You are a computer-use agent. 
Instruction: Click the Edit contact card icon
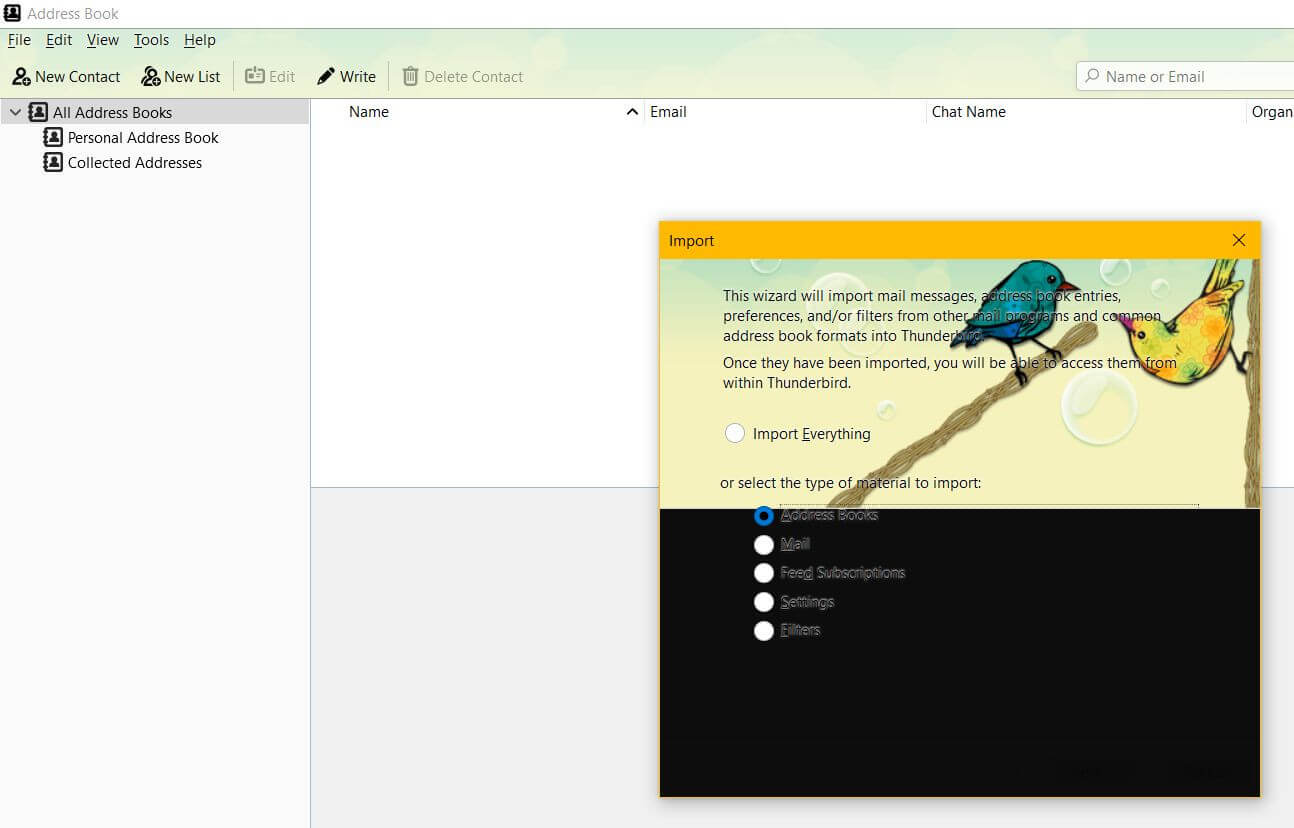[x=255, y=76]
